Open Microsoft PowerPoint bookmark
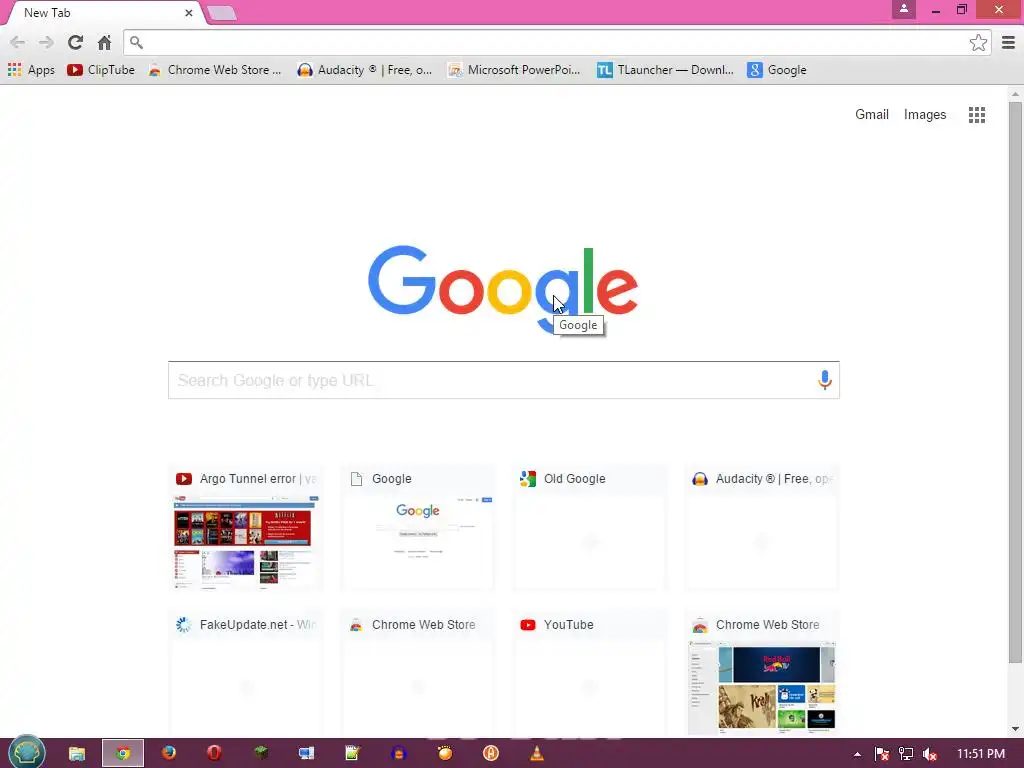The image size is (1024, 768). 514,70
